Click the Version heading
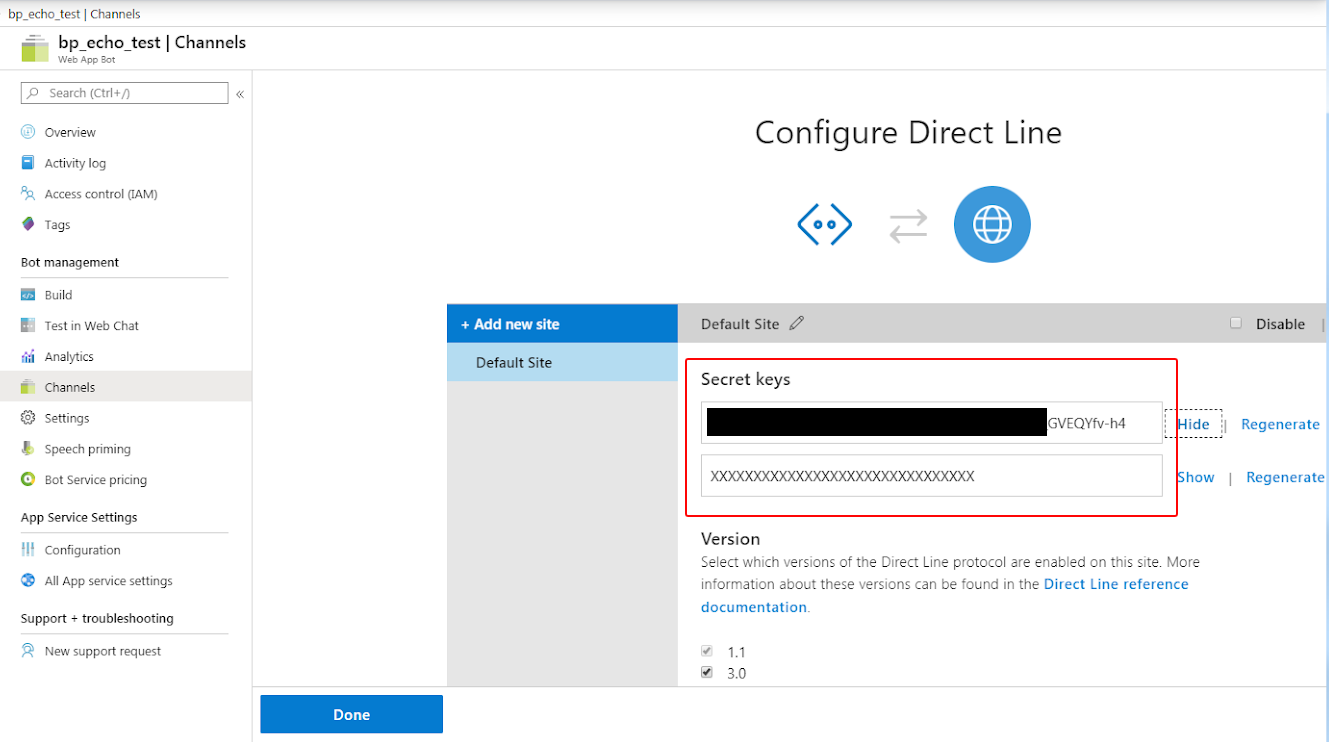This screenshot has width=1329, height=742. pos(731,538)
